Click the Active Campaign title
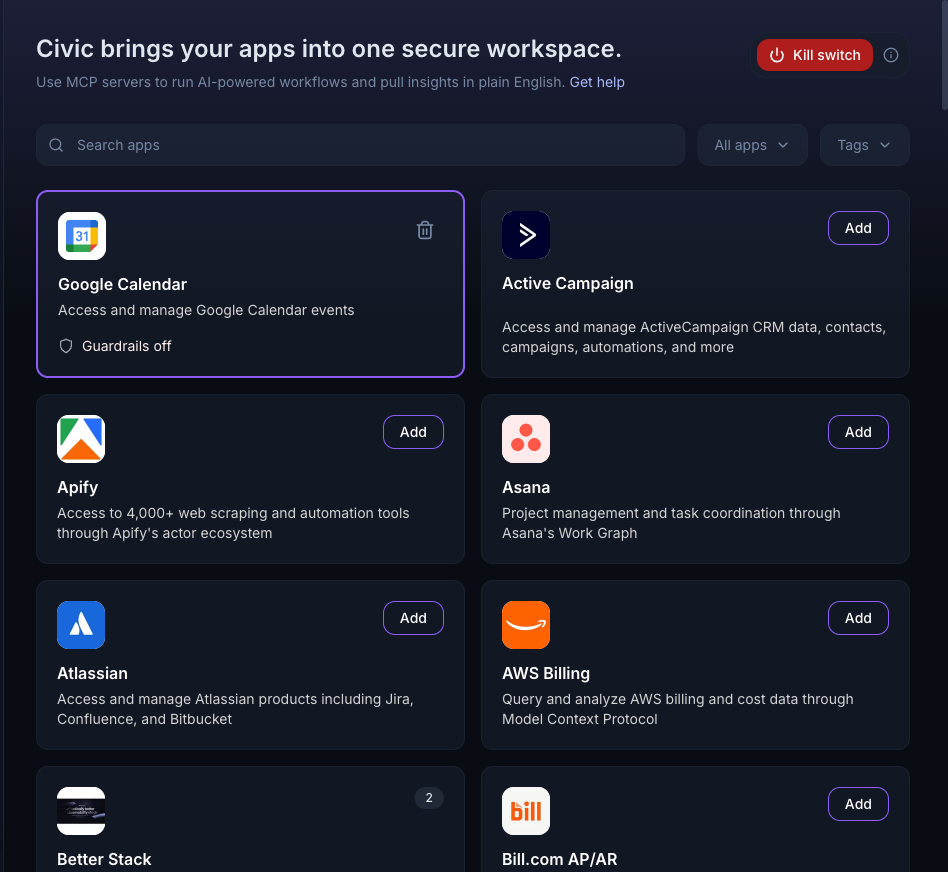948x872 pixels. (x=568, y=283)
